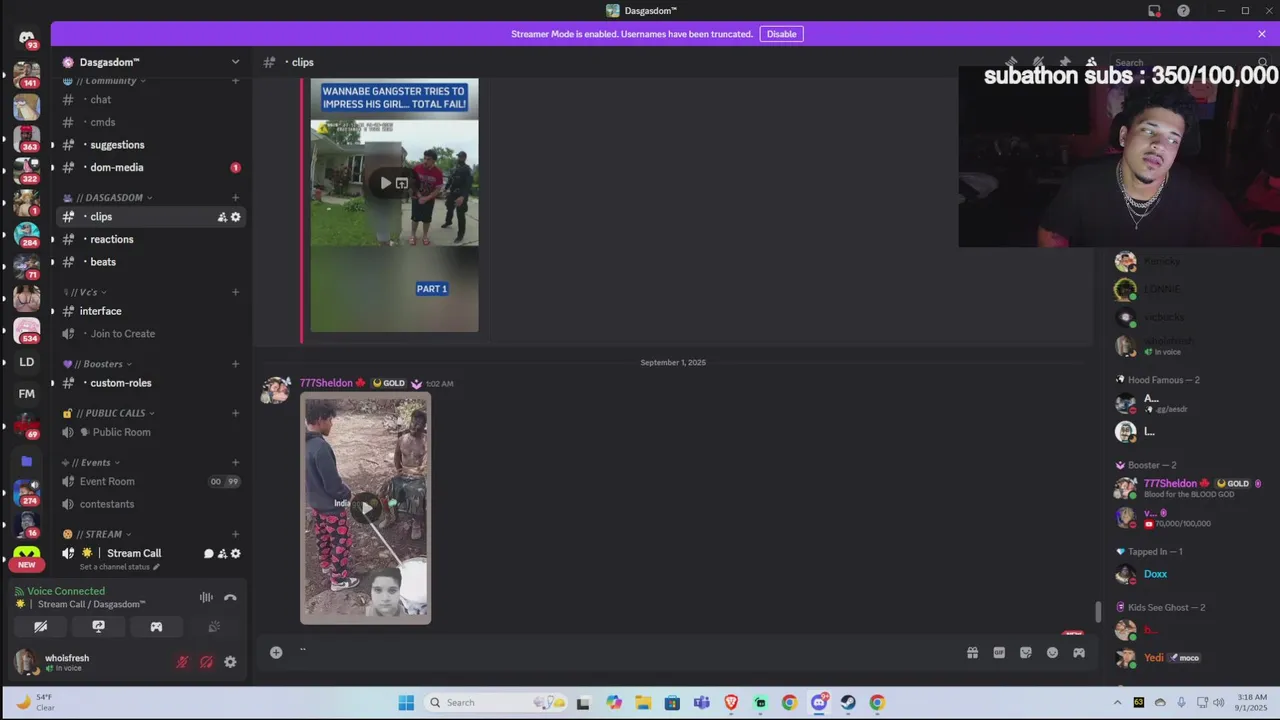Join the Public Room voice channel
1280x720 pixels.
click(151, 432)
